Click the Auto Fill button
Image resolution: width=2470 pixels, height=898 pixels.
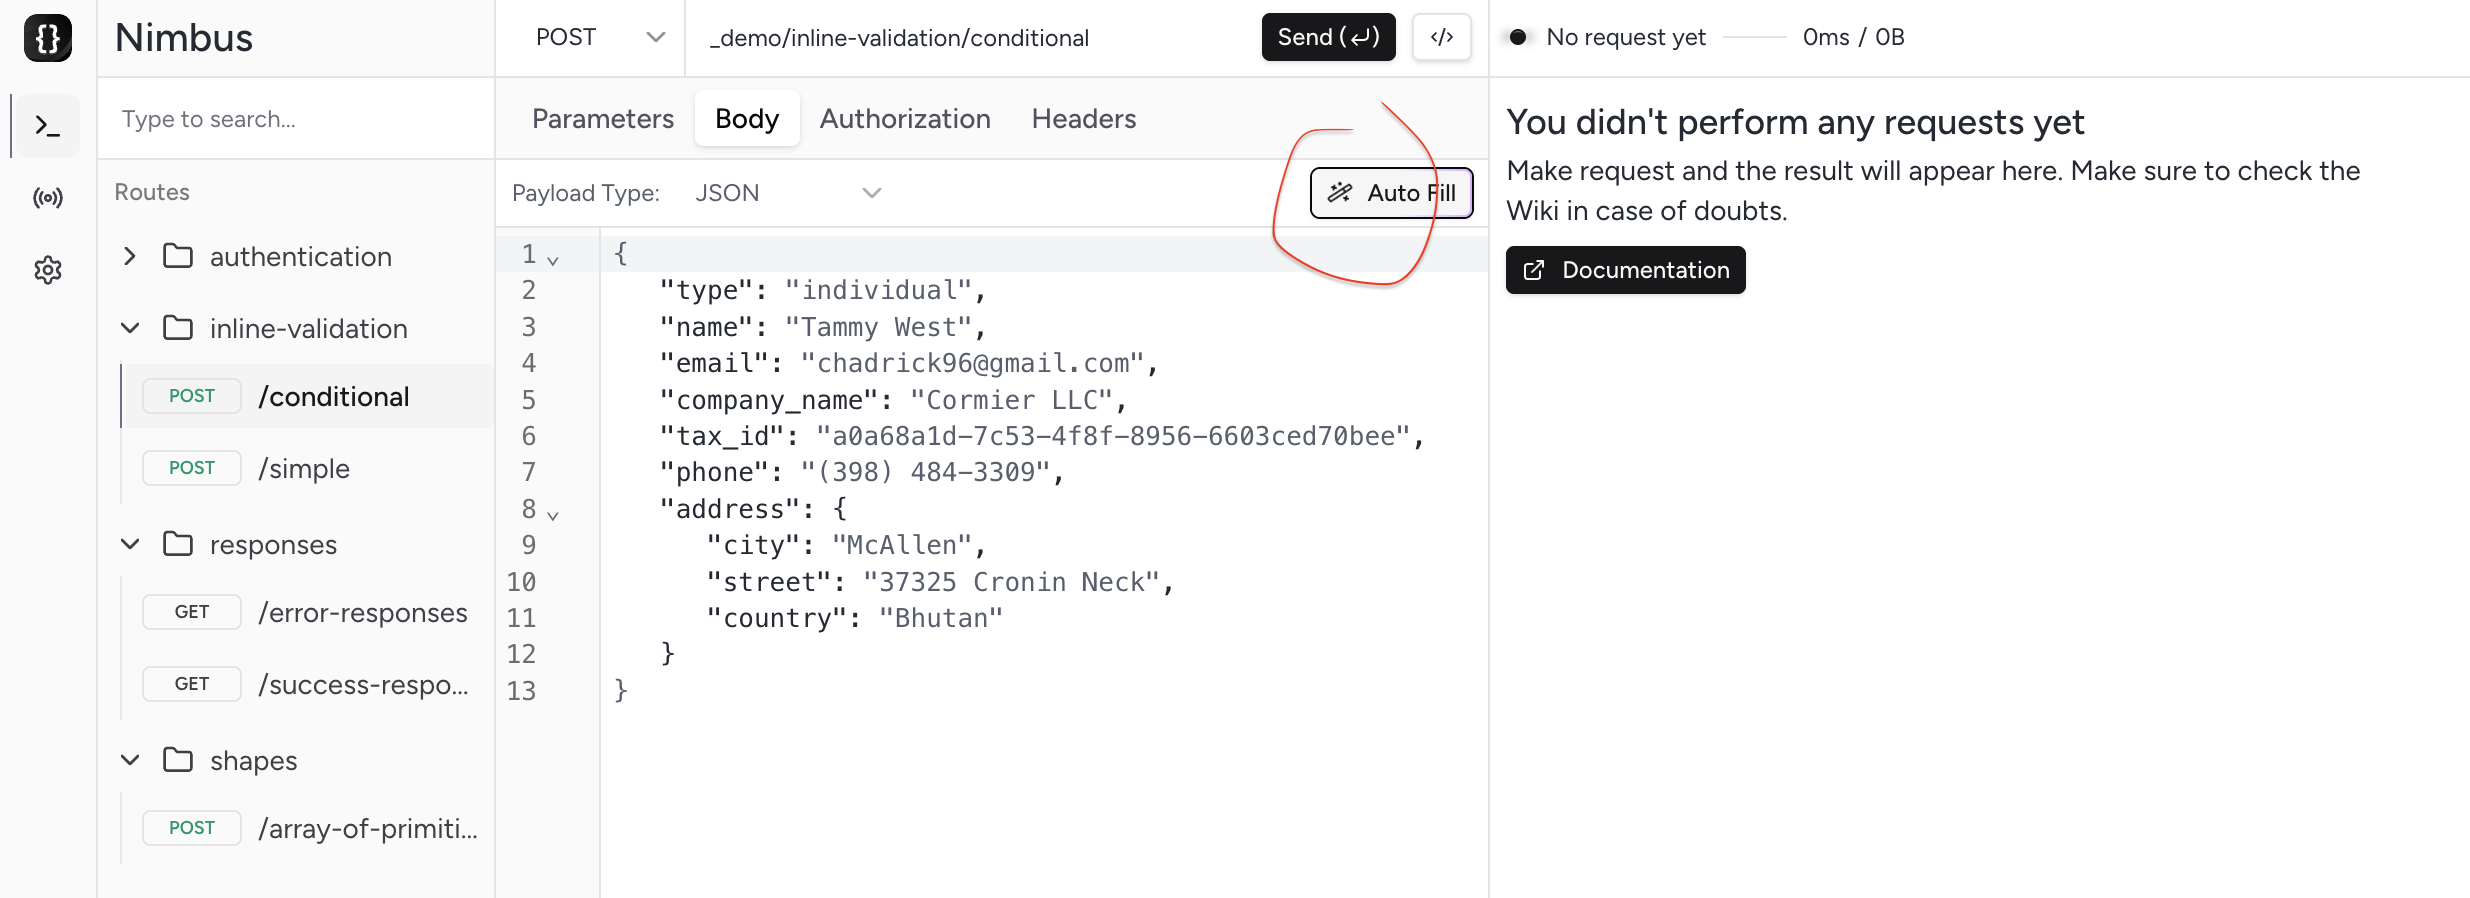coord(1391,193)
